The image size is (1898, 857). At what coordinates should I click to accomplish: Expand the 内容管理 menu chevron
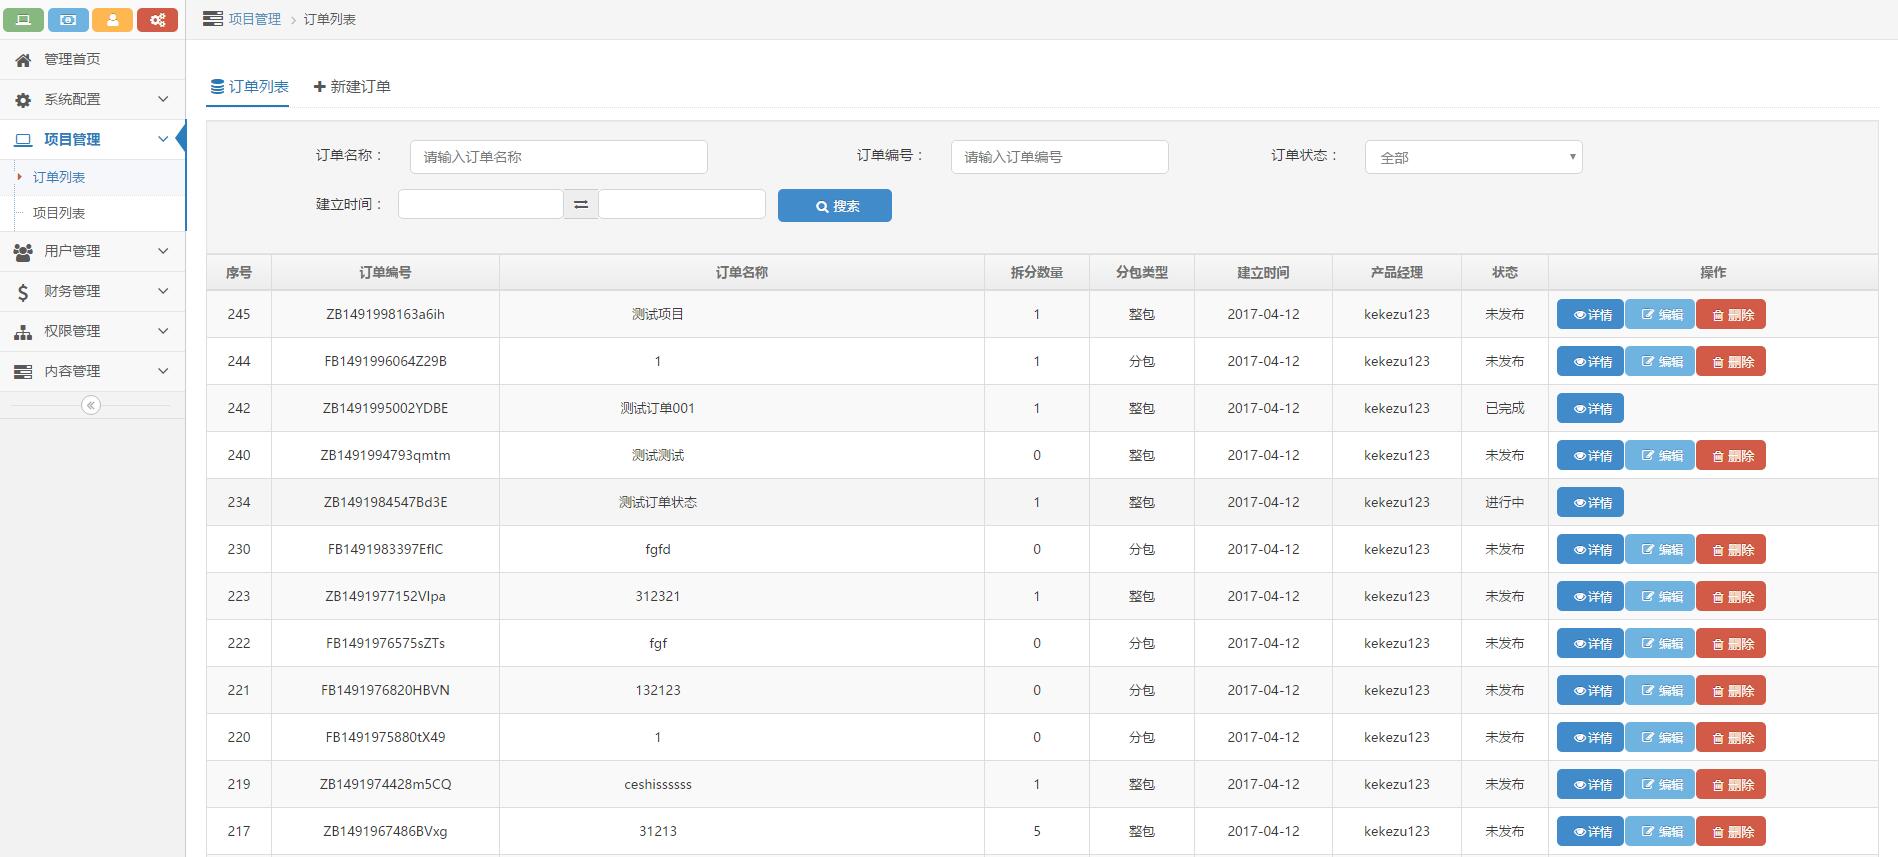tap(163, 371)
